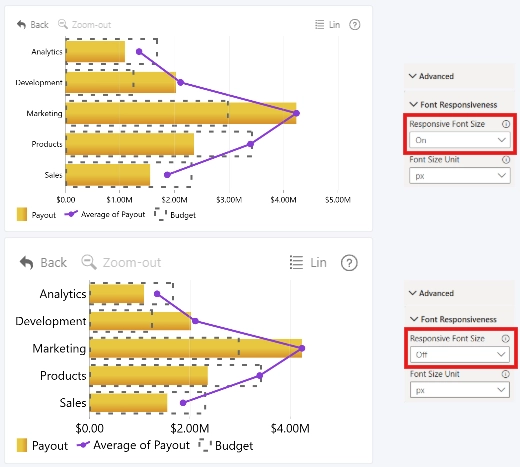The image size is (520, 467).
Task: Click Budget legend text in bottom chart
Action: (x=234, y=446)
